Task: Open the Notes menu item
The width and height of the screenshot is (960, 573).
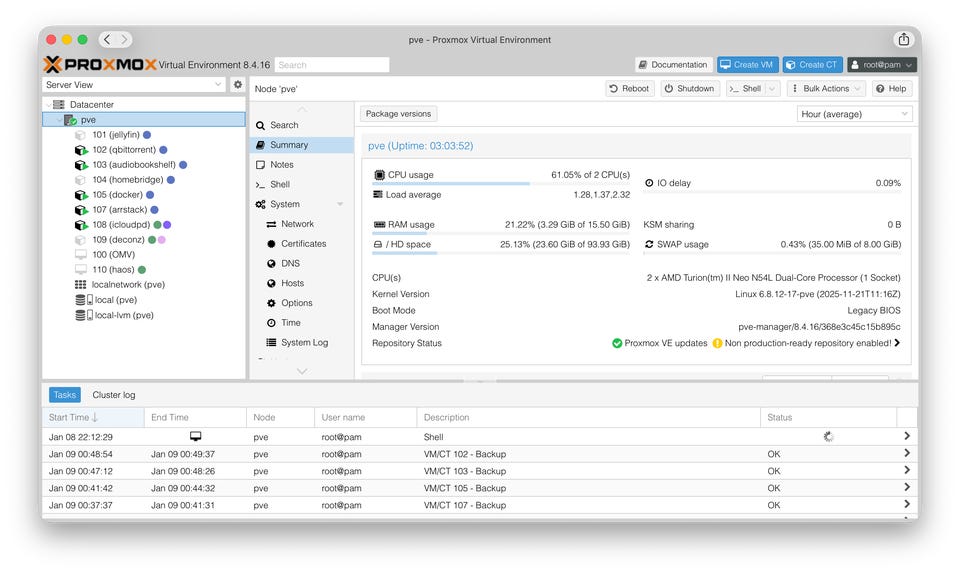Action: coord(282,165)
